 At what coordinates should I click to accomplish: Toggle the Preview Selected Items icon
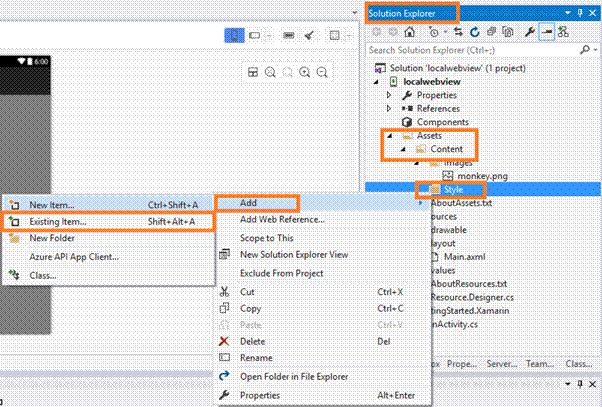[x=547, y=32]
